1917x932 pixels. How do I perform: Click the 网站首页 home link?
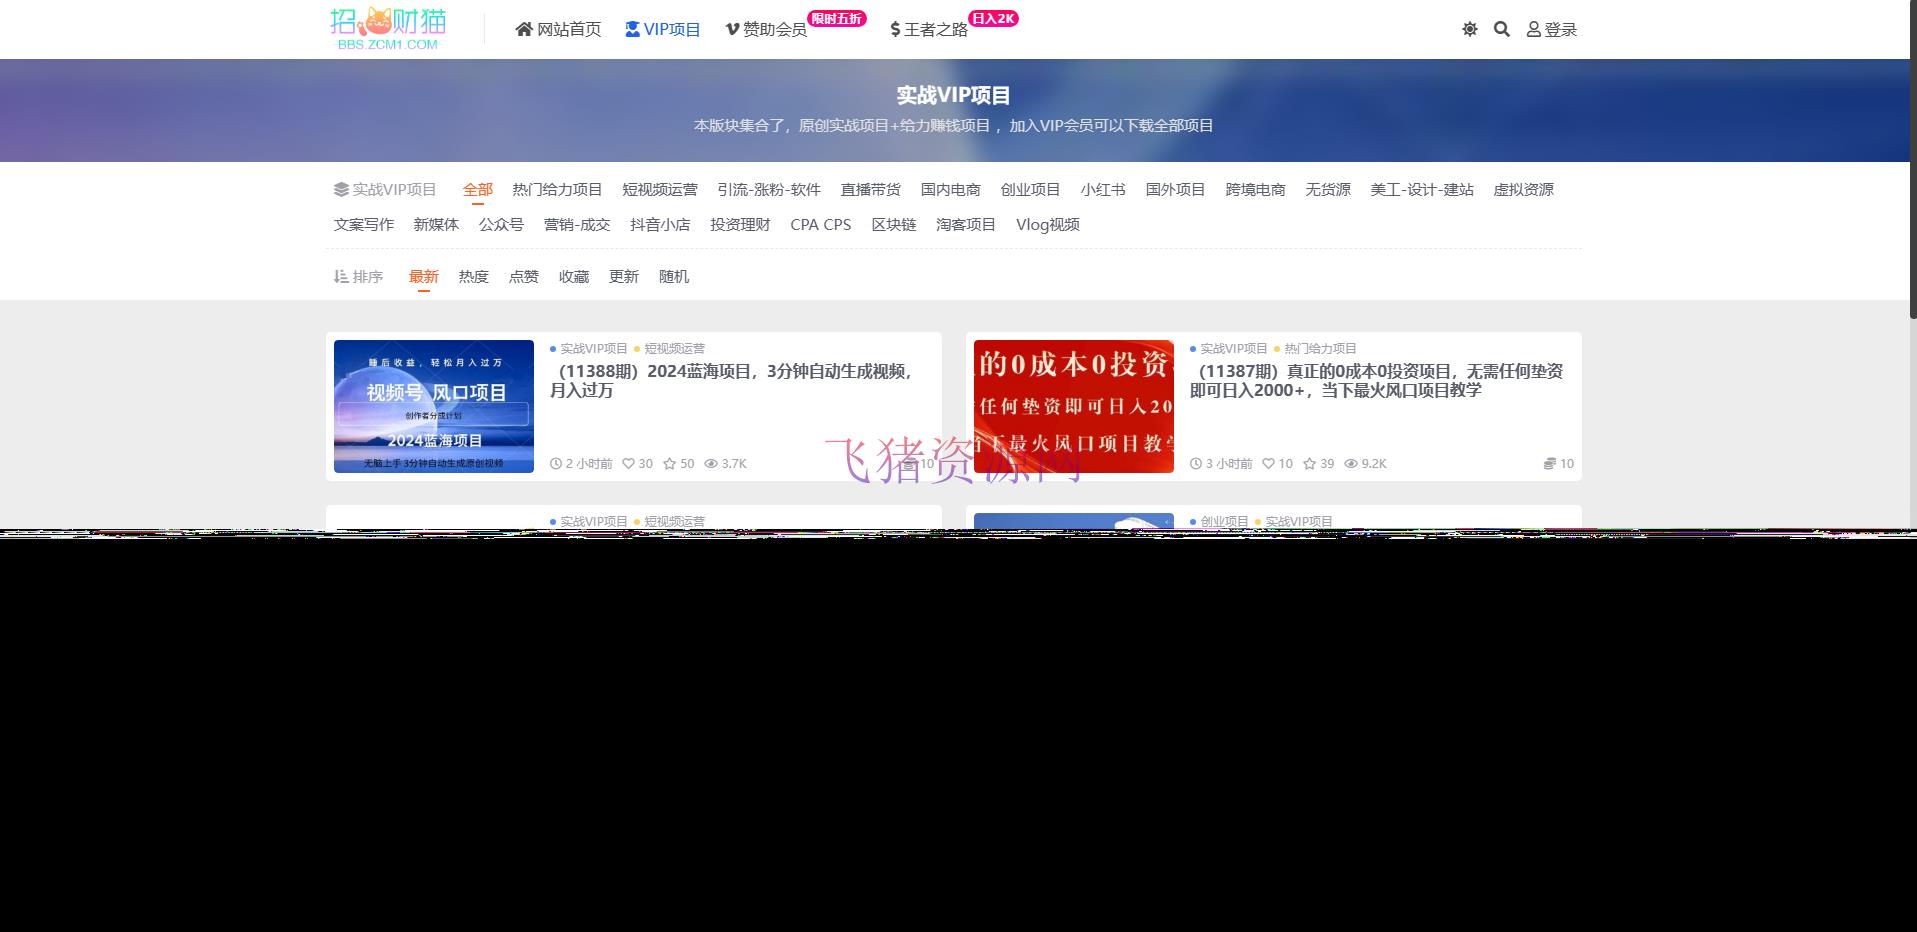tap(557, 29)
